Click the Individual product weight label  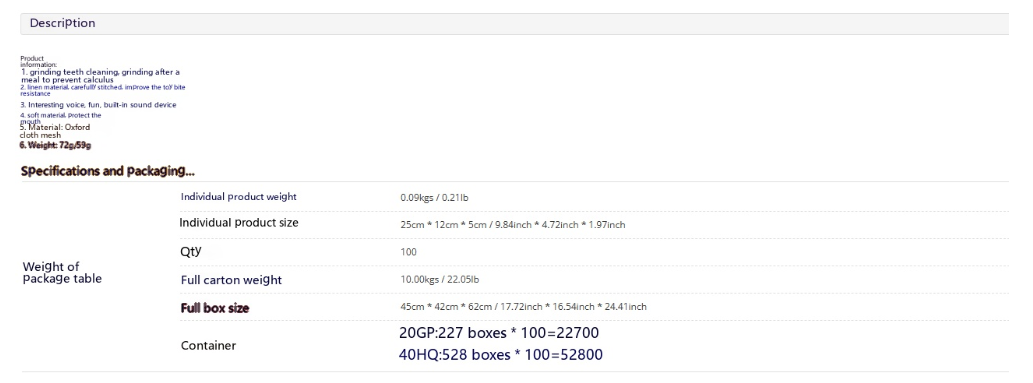click(x=238, y=196)
